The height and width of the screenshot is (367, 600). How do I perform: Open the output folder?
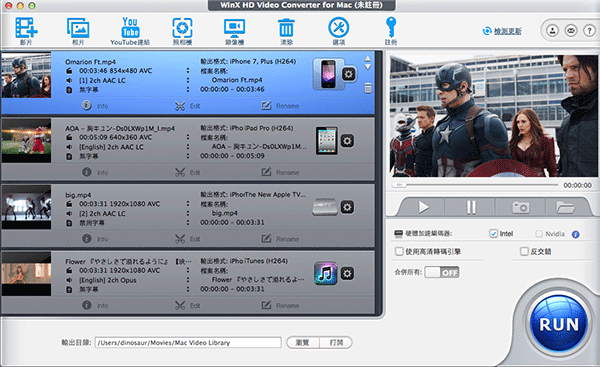(336, 343)
